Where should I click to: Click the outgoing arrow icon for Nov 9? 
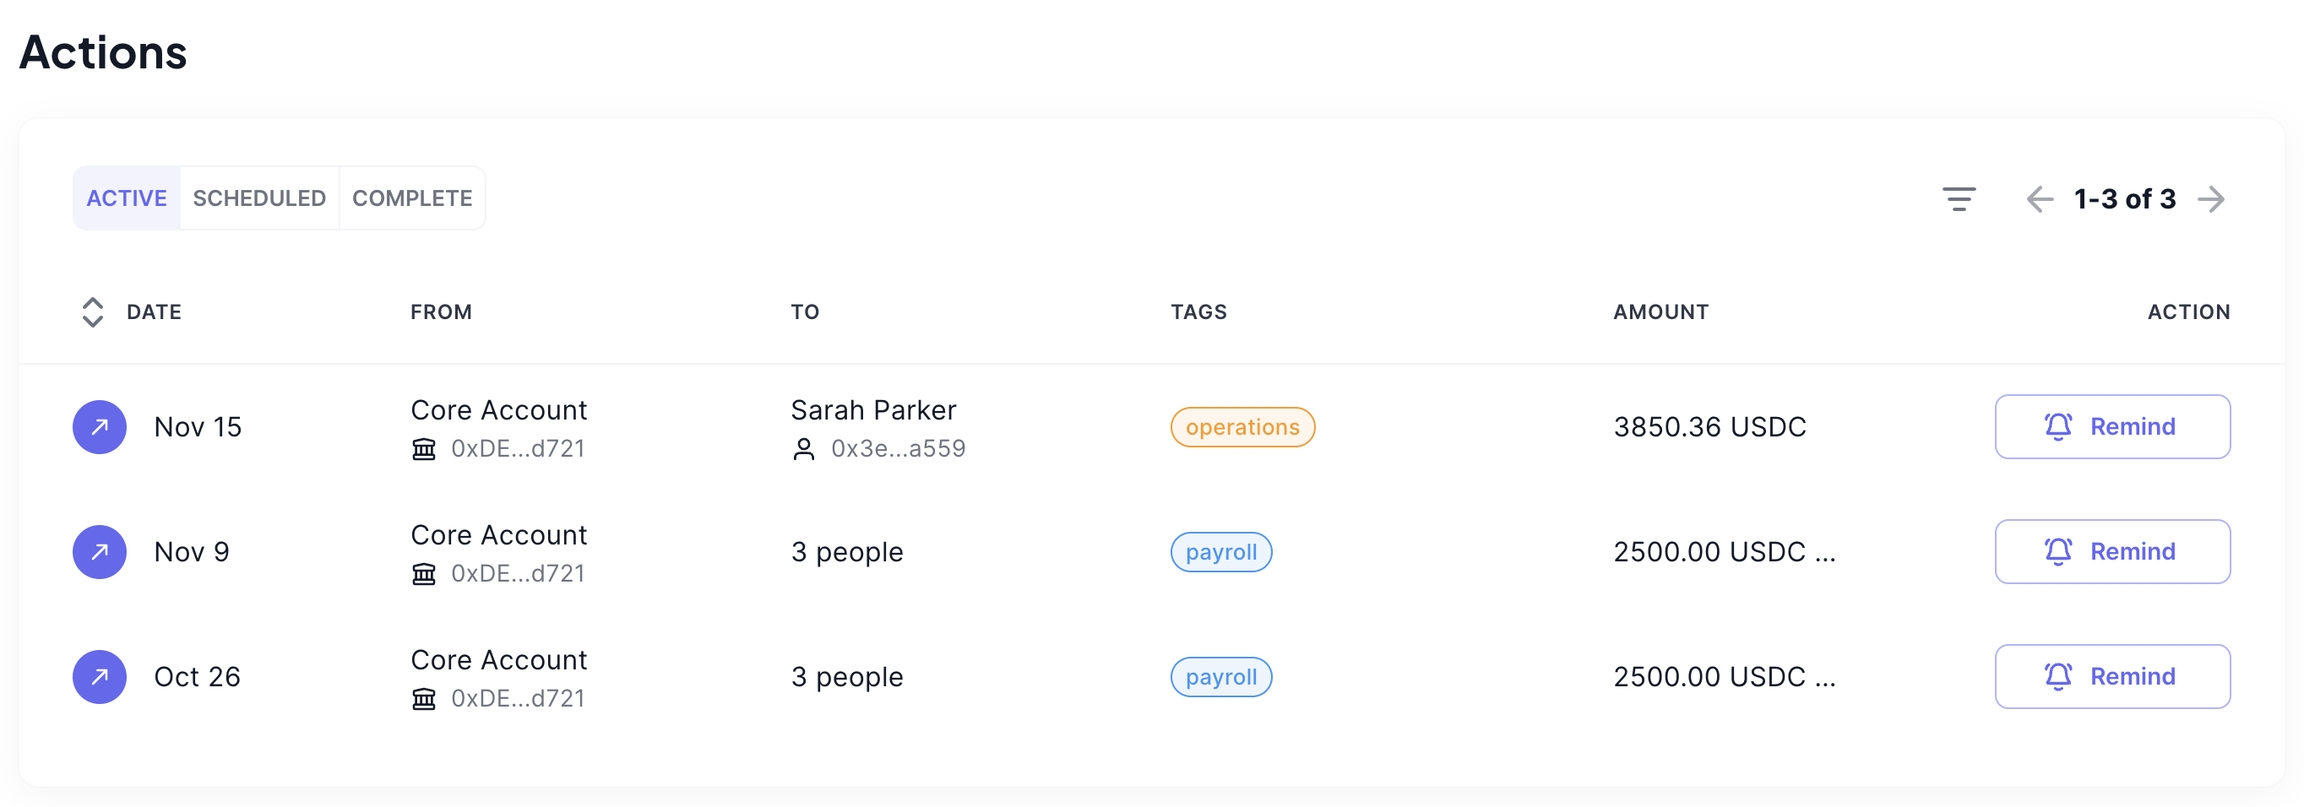click(x=100, y=552)
